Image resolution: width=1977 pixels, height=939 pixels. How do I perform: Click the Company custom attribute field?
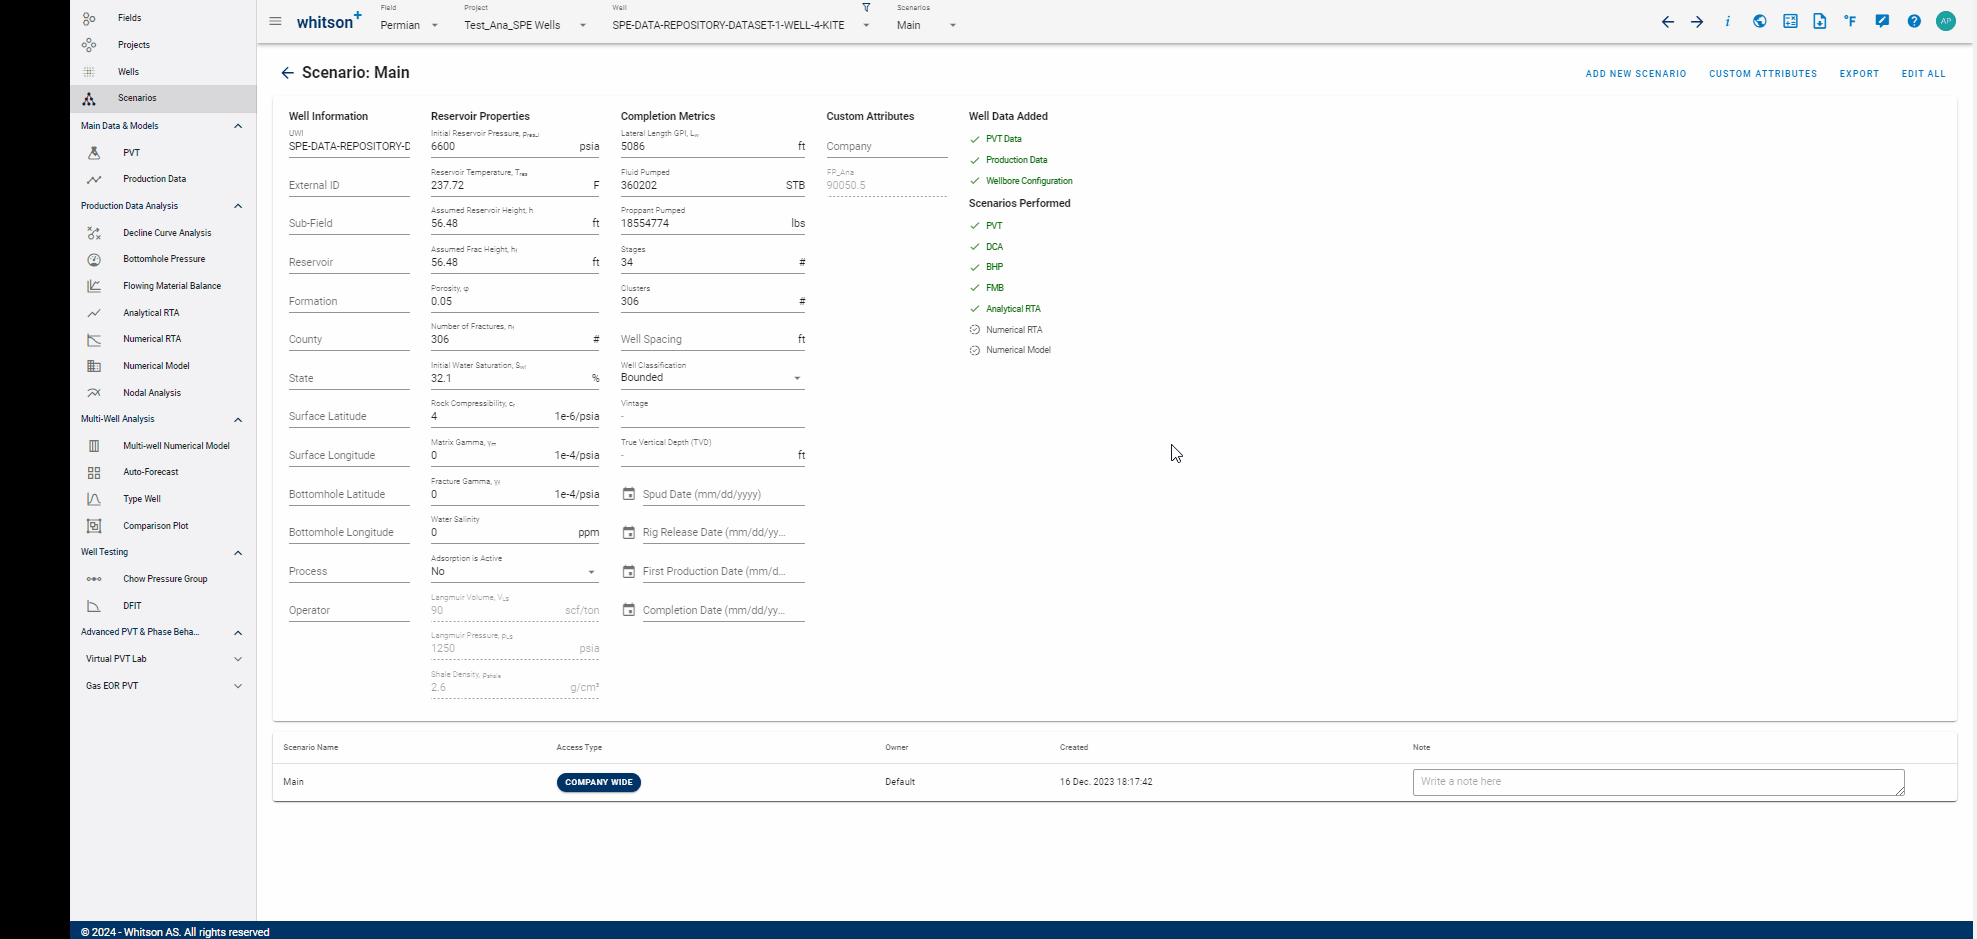887,146
